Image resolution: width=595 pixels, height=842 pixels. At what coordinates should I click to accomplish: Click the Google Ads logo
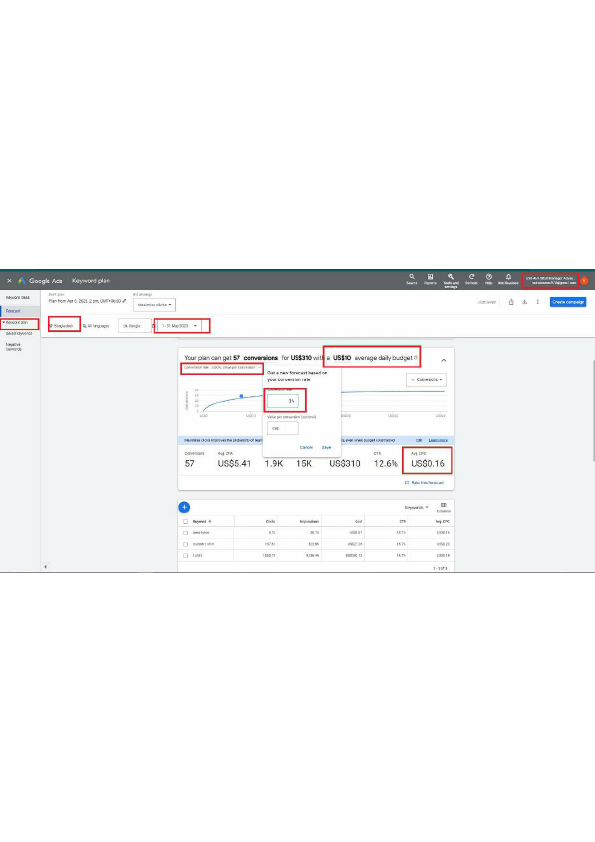tap(41, 281)
